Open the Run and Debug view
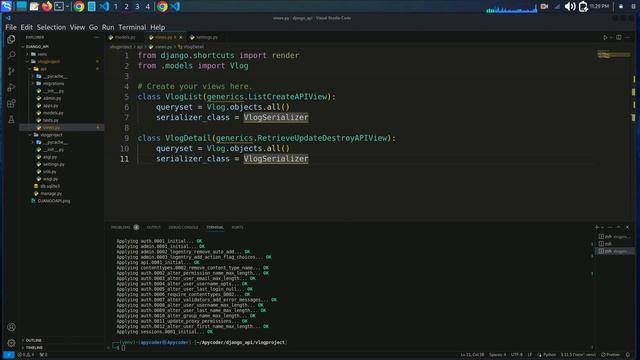This screenshot has height=360, width=640. click(x=11, y=87)
